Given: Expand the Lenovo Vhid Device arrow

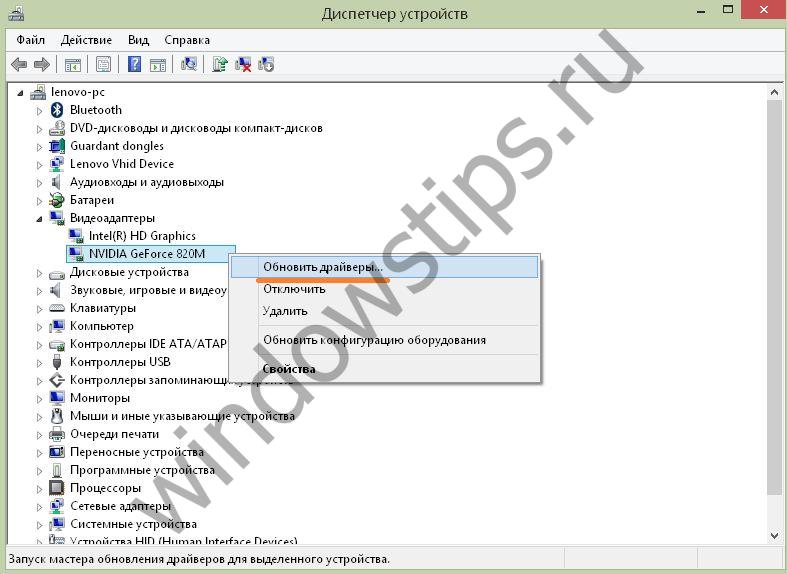Looking at the screenshot, I should pyautogui.click(x=39, y=165).
